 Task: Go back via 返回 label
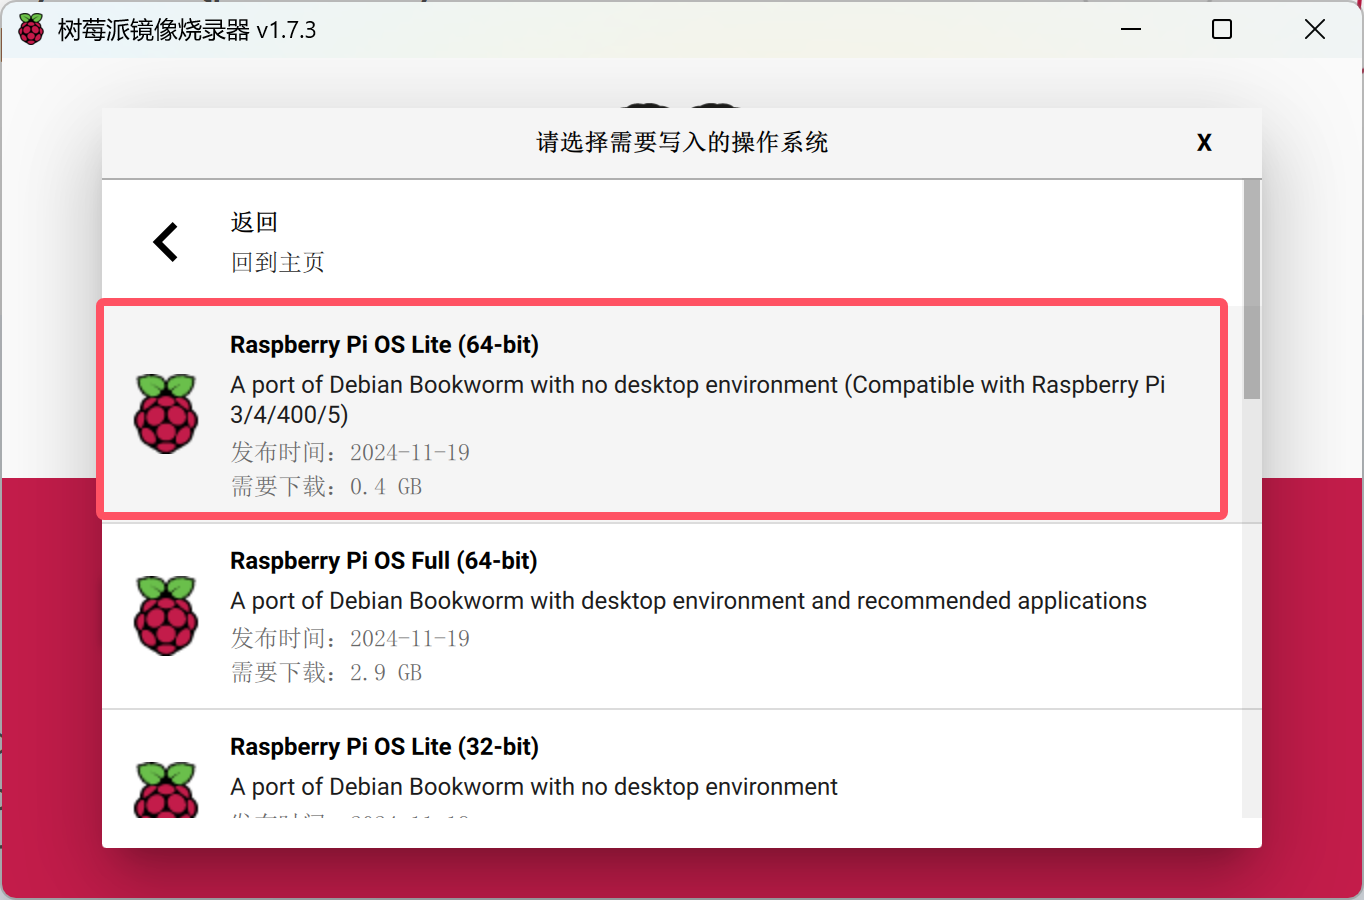(x=254, y=222)
